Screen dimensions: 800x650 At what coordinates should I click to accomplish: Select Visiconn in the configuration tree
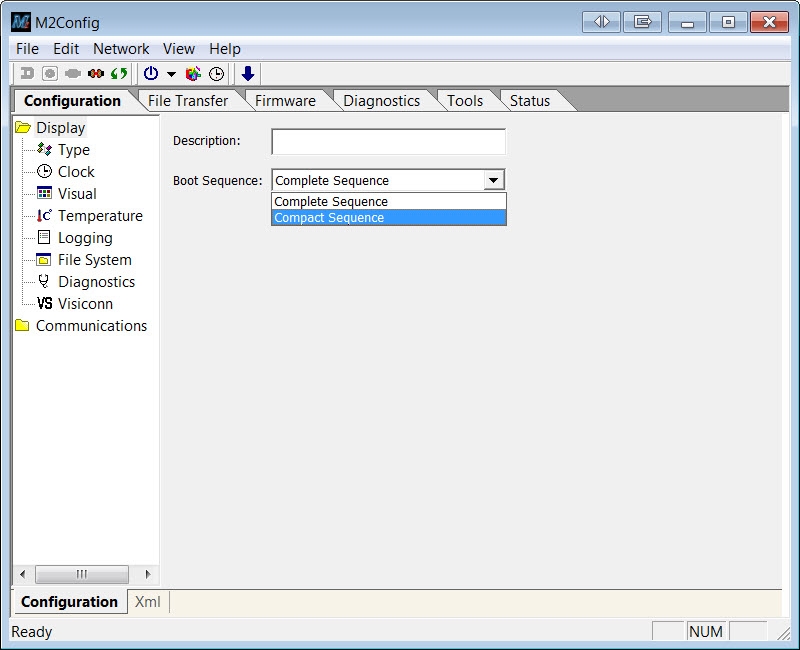pos(85,304)
